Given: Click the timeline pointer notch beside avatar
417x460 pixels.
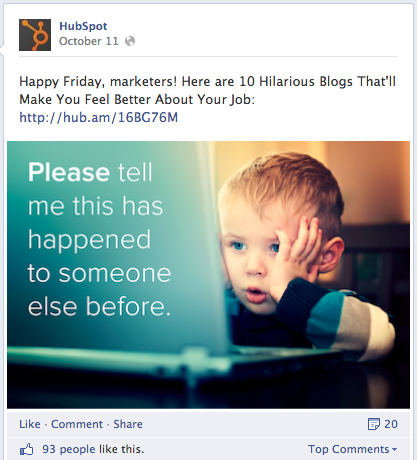Looking at the screenshot, I should point(2,48).
